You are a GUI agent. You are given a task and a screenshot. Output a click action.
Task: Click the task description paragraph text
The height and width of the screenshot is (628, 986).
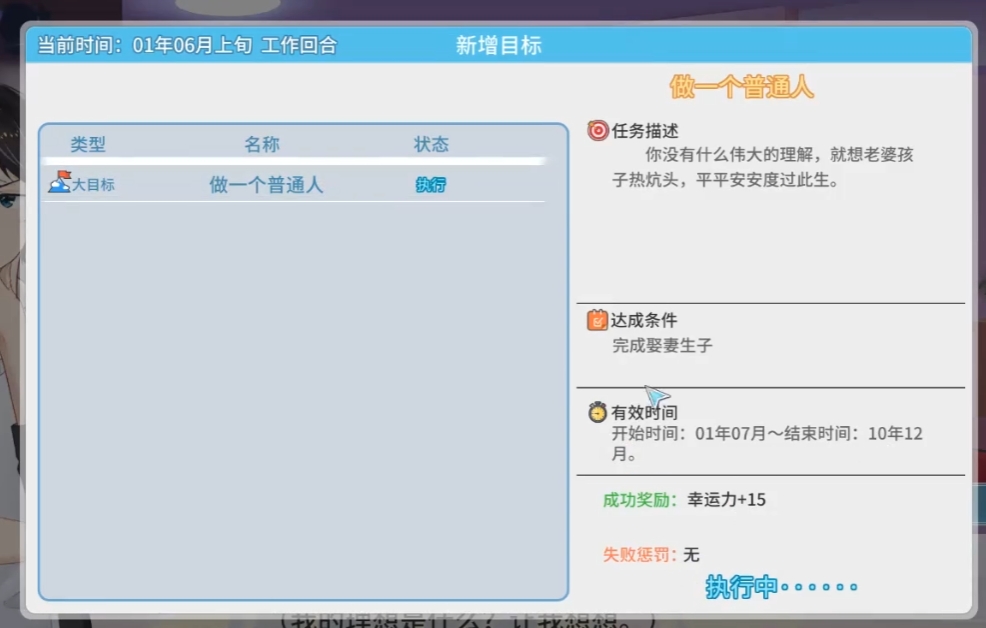(762, 168)
